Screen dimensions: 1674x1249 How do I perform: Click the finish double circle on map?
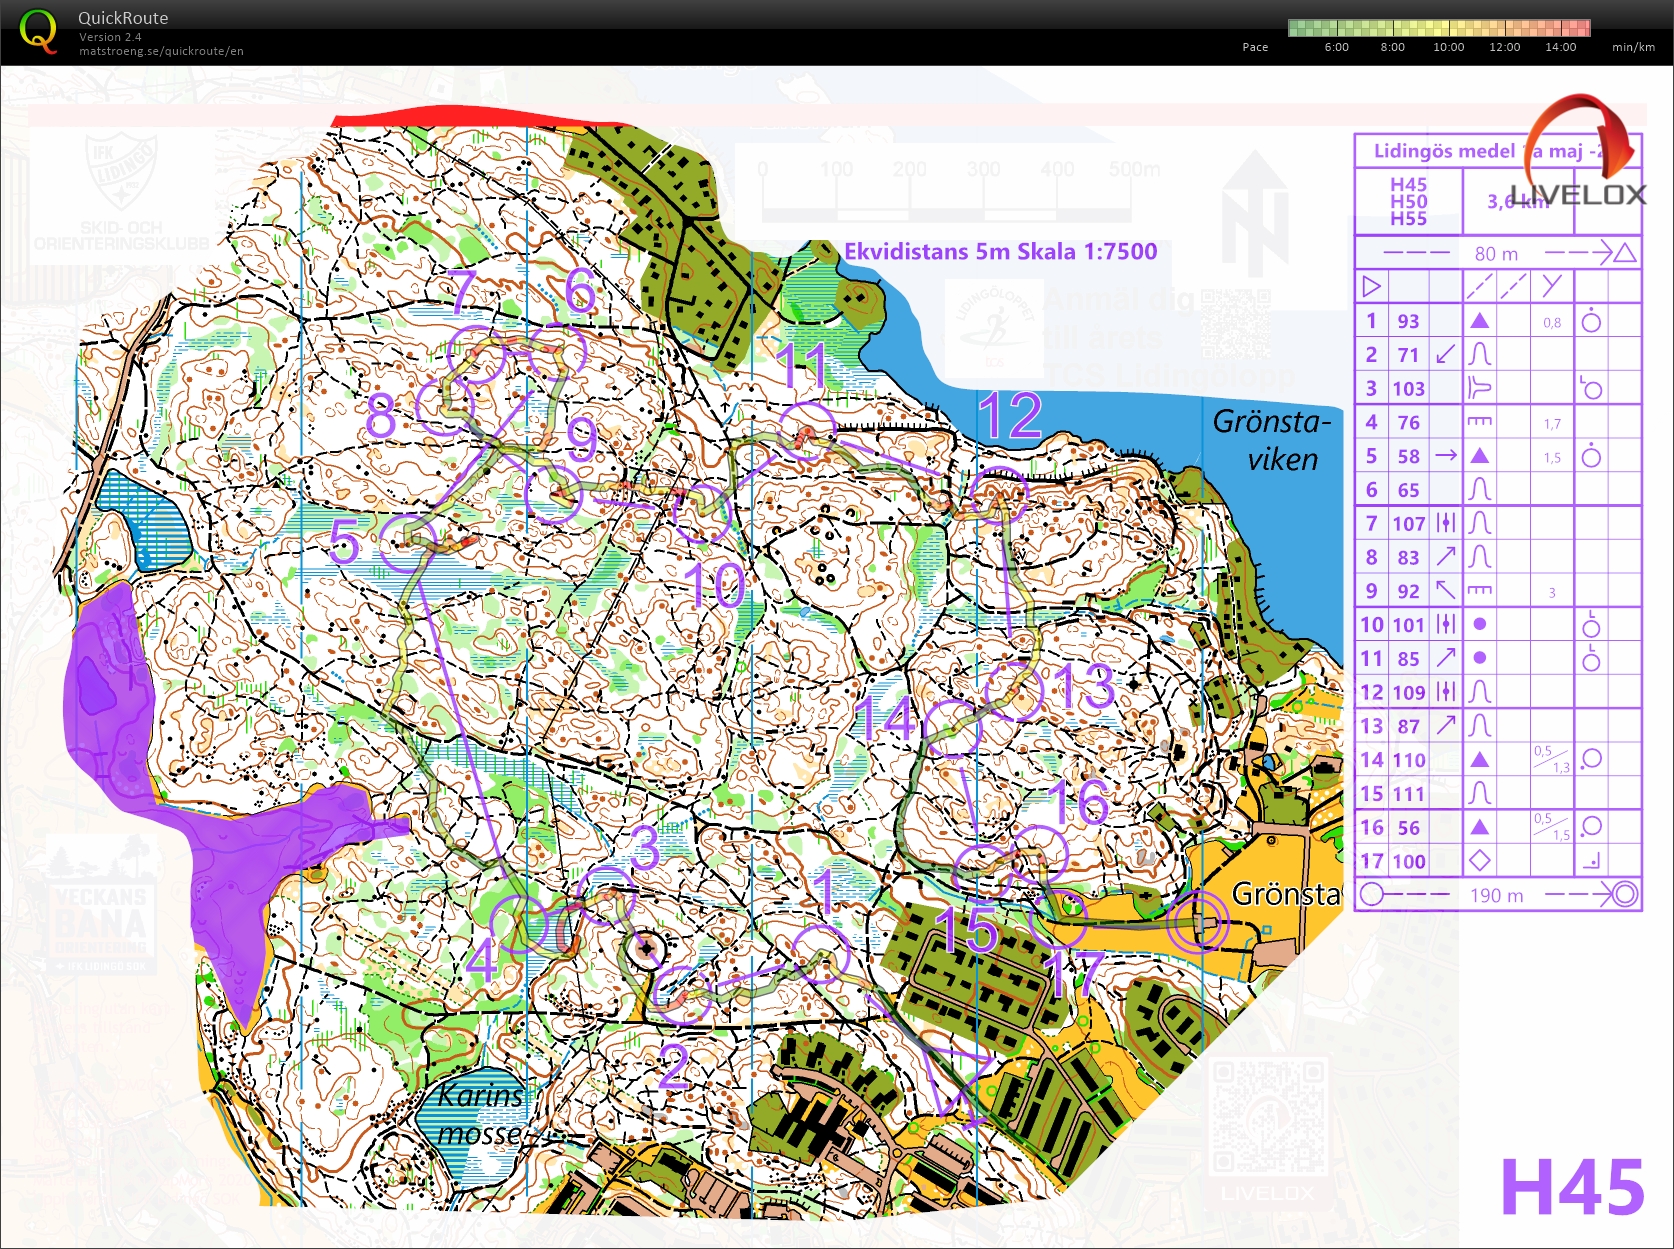[1198, 923]
